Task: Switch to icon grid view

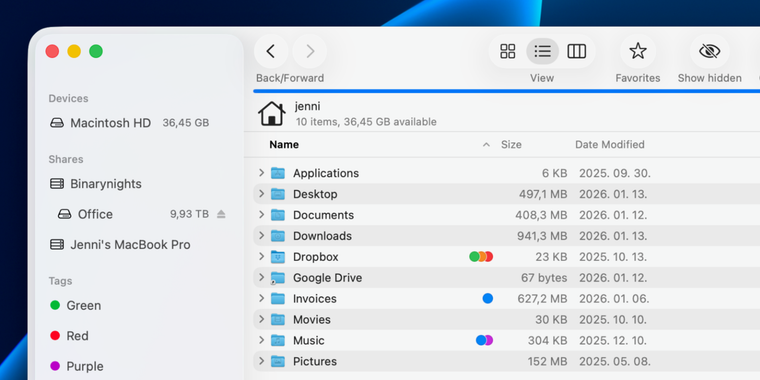Action: 507,51
